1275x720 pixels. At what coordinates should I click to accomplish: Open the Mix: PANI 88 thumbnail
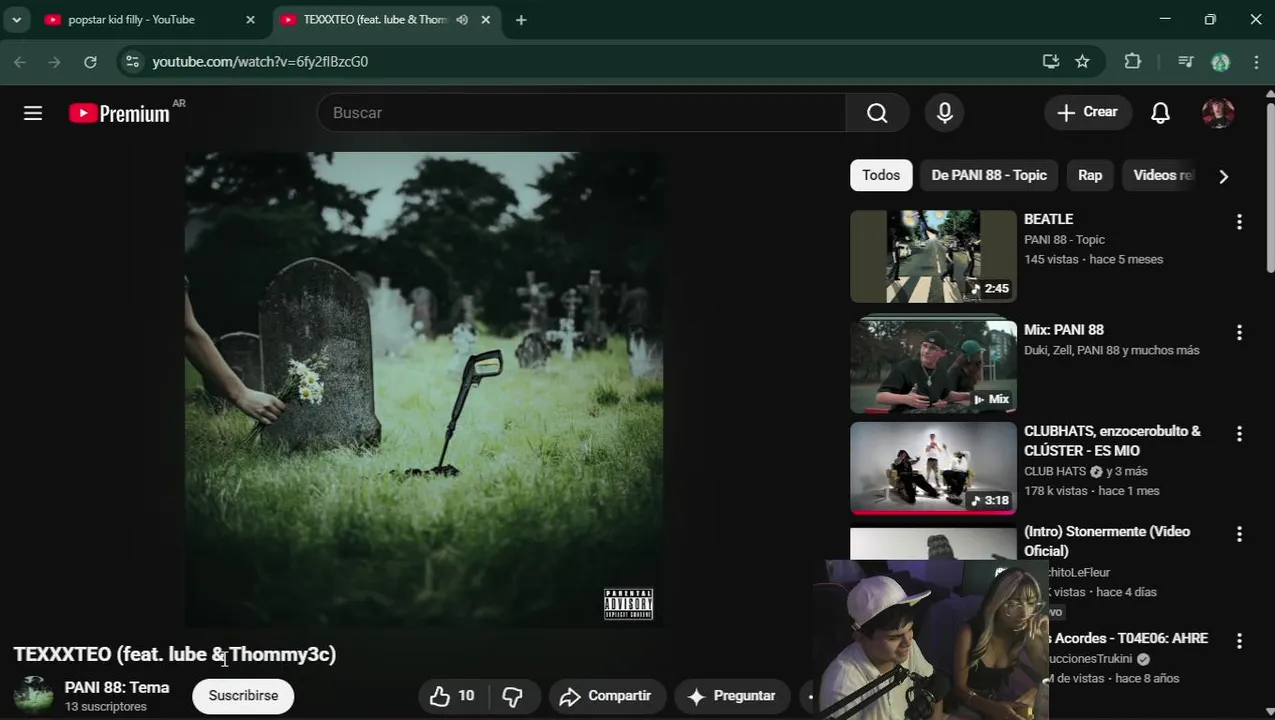(x=933, y=366)
